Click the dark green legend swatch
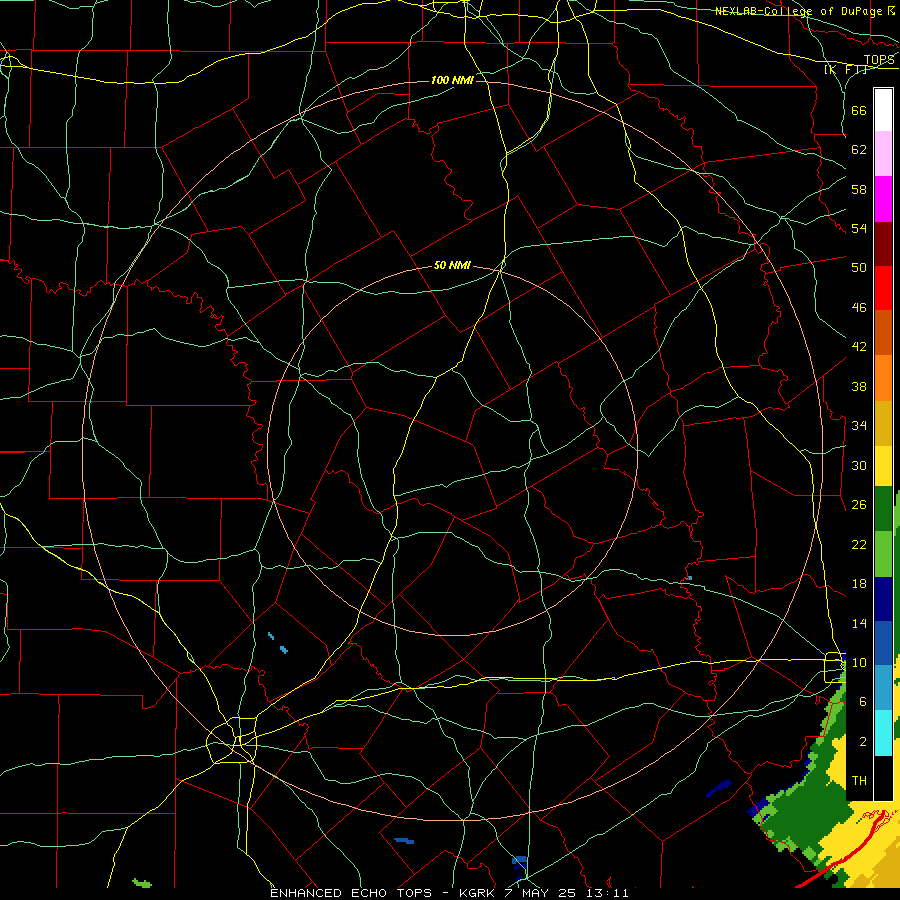This screenshot has width=900, height=900. 883,509
